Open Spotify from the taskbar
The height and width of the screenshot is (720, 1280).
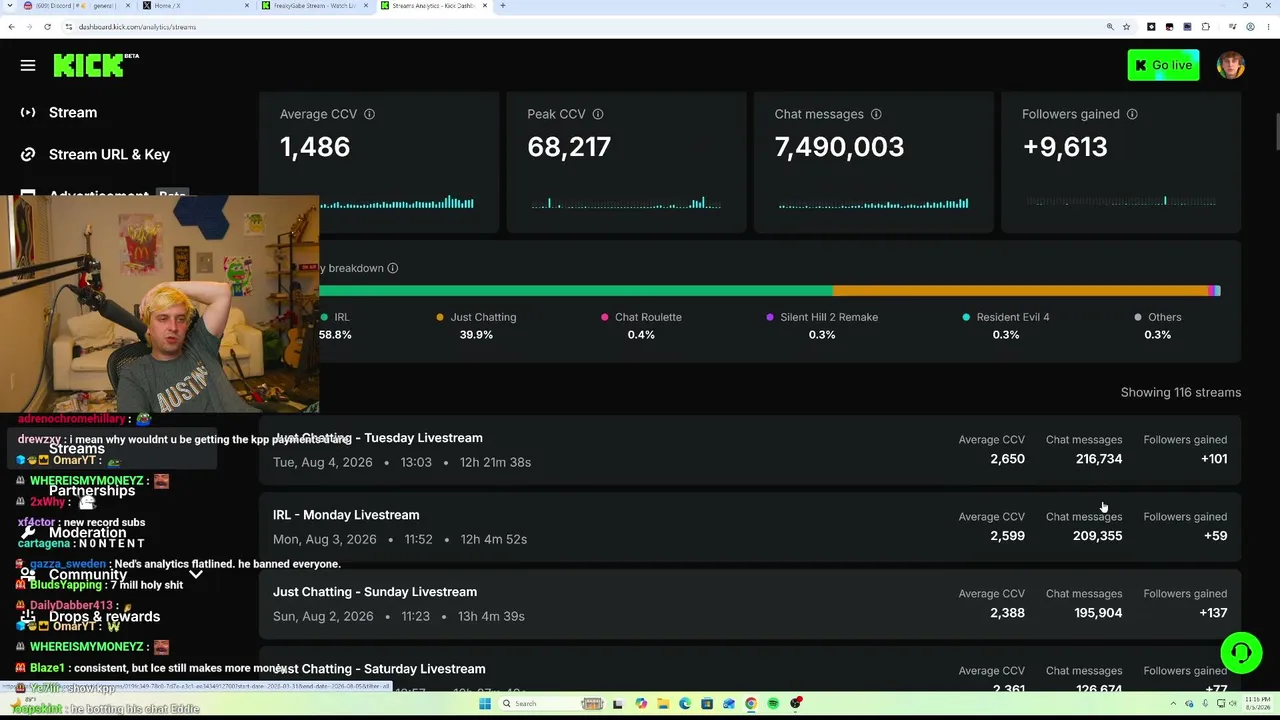pyautogui.click(x=773, y=704)
